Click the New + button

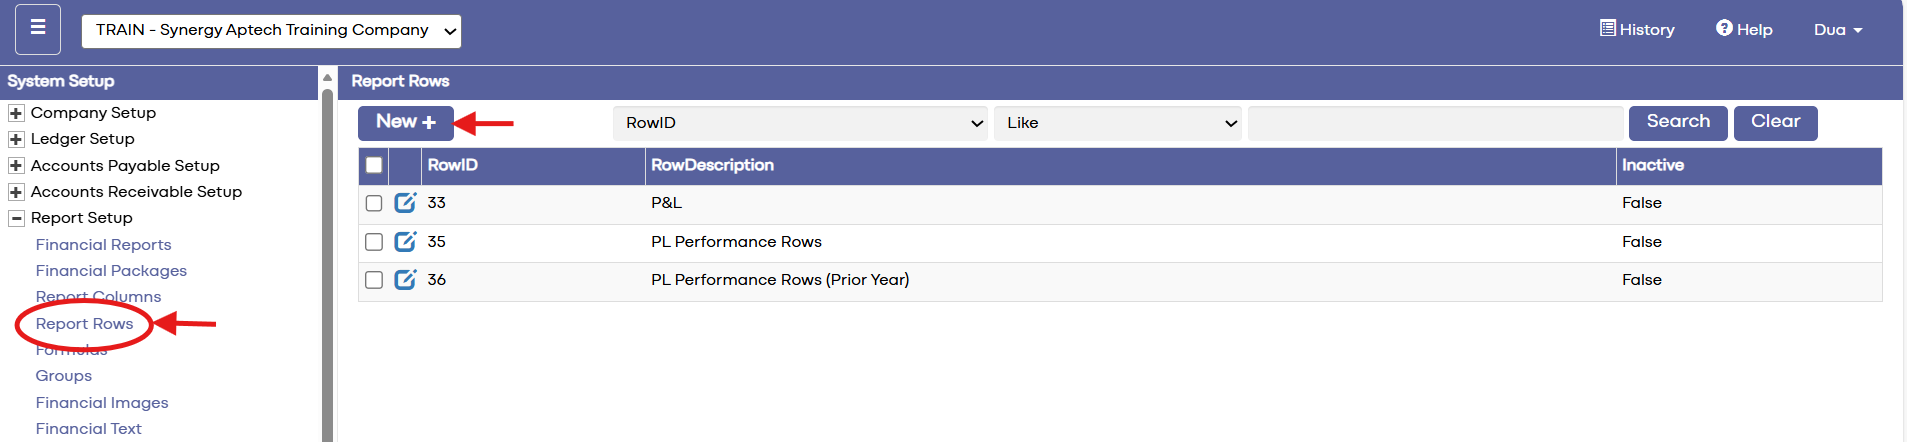point(406,122)
